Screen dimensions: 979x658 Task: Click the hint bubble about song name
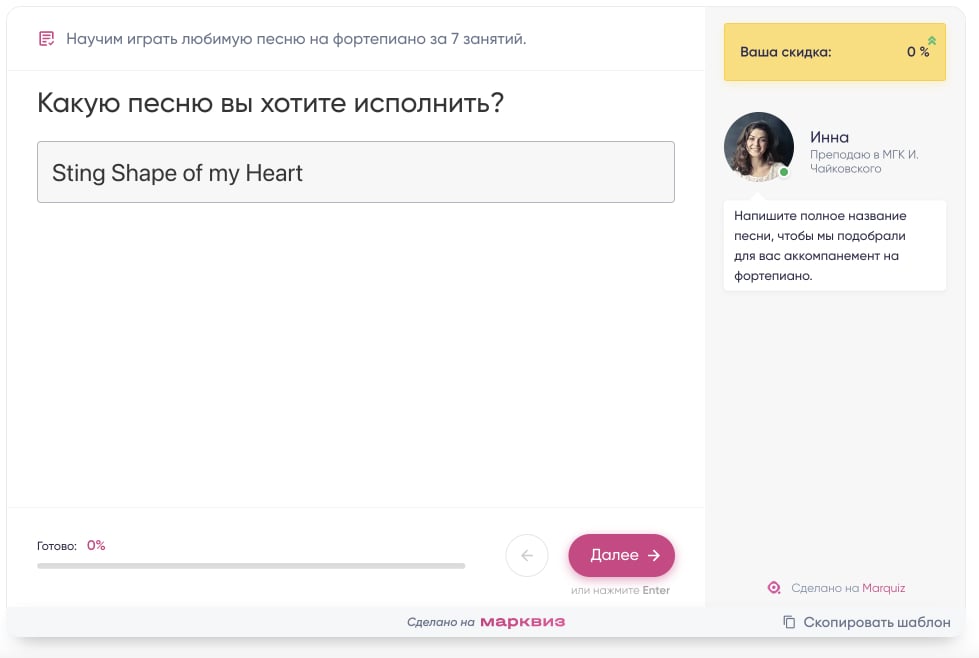[x=834, y=245]
